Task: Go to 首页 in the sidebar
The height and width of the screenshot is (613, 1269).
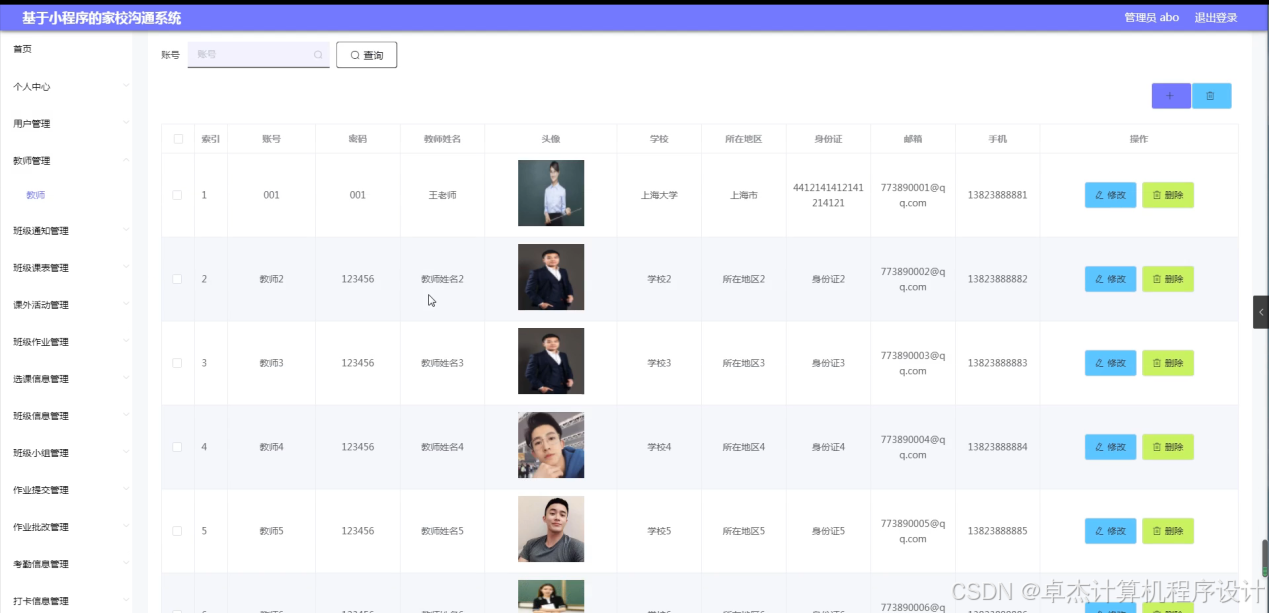Action: pyautogui.click(x=22, y=49)
